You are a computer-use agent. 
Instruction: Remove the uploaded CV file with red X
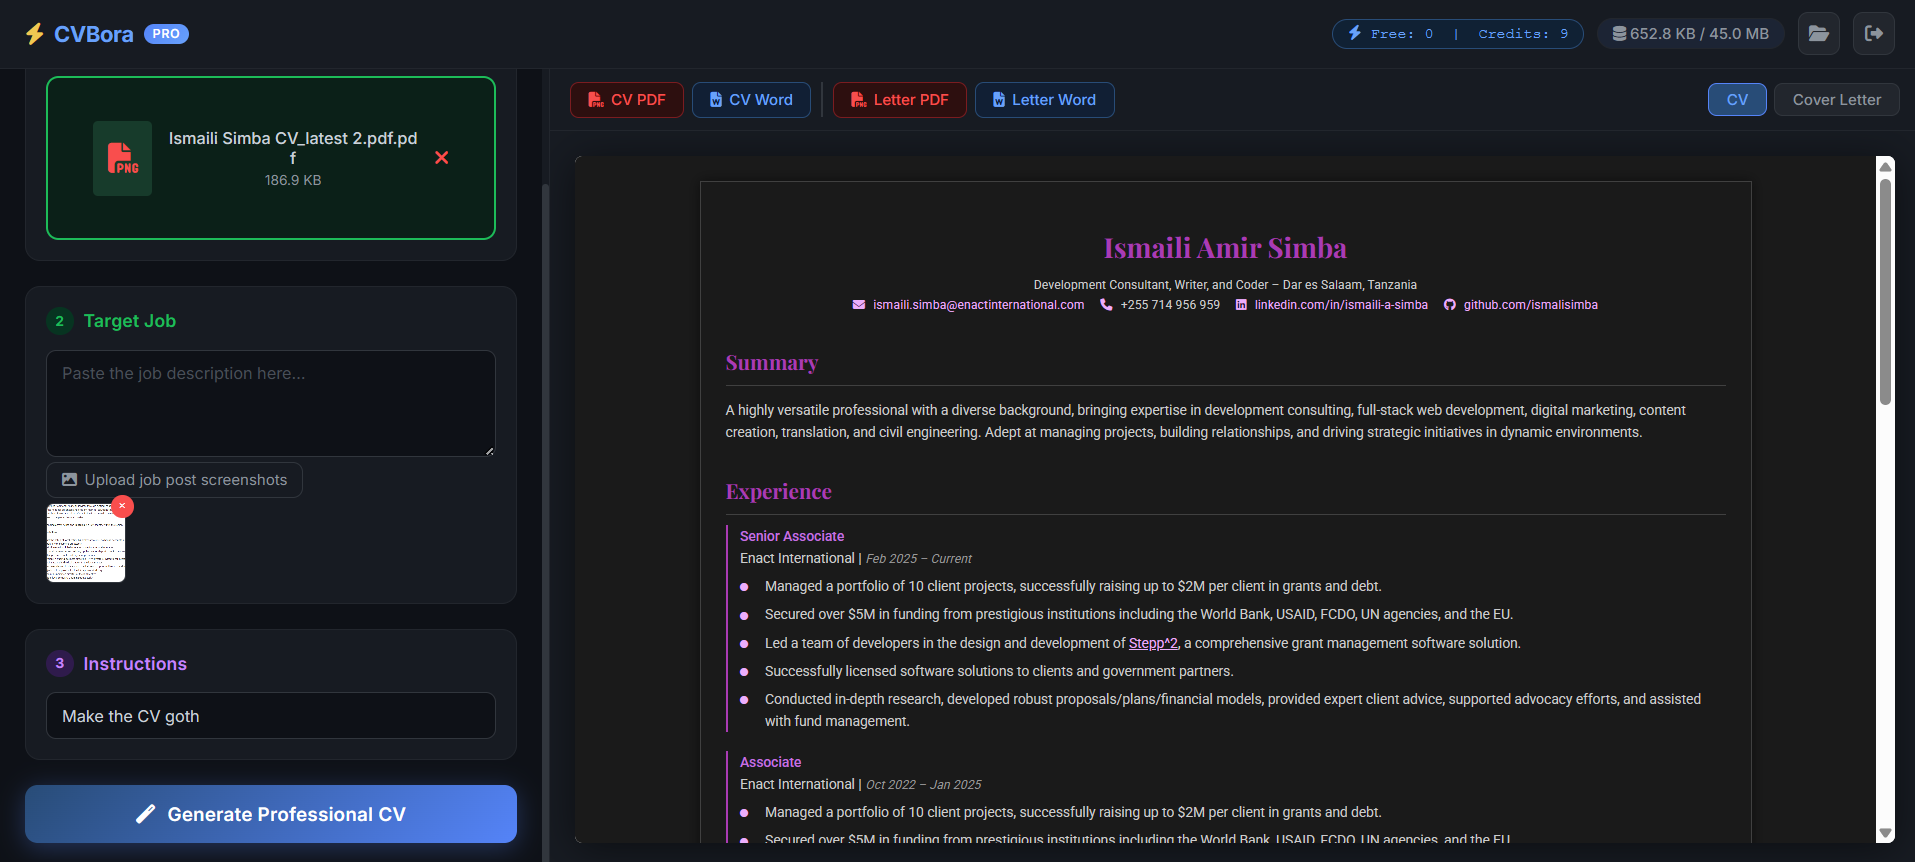pyautogui.click(x=442, y=158)
